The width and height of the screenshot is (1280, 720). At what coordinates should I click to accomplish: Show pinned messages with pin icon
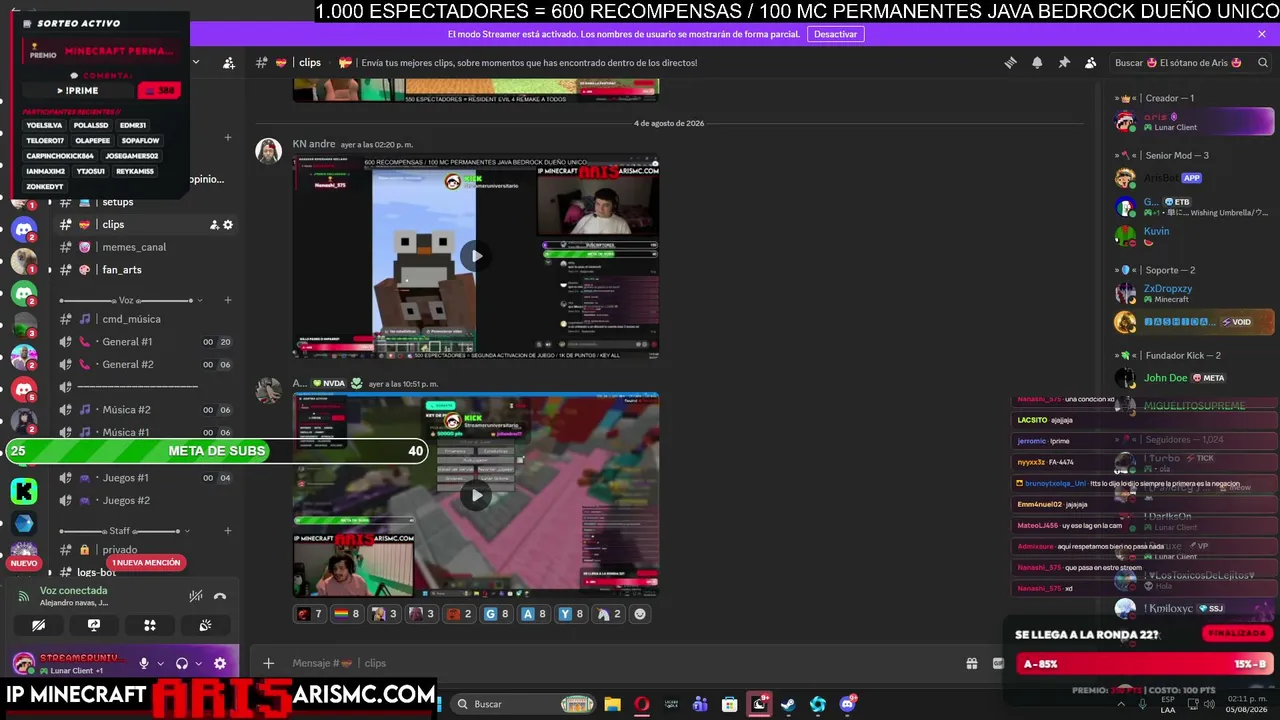(x=1064, y=62)
